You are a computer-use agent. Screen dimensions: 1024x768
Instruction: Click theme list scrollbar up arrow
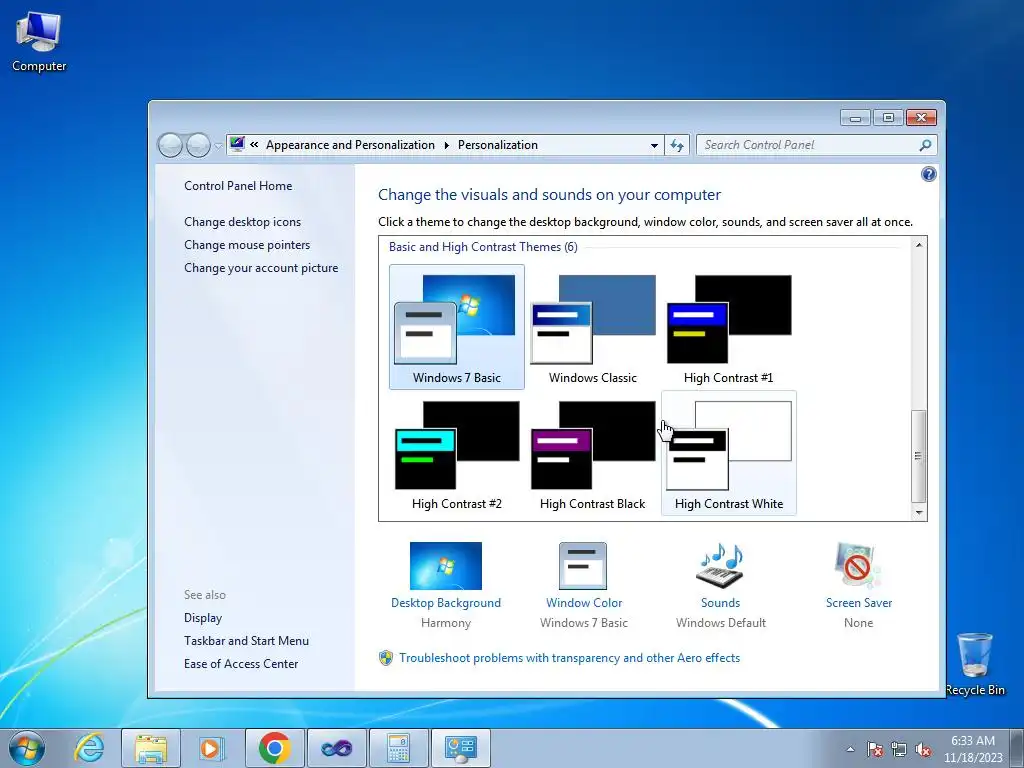919,246
